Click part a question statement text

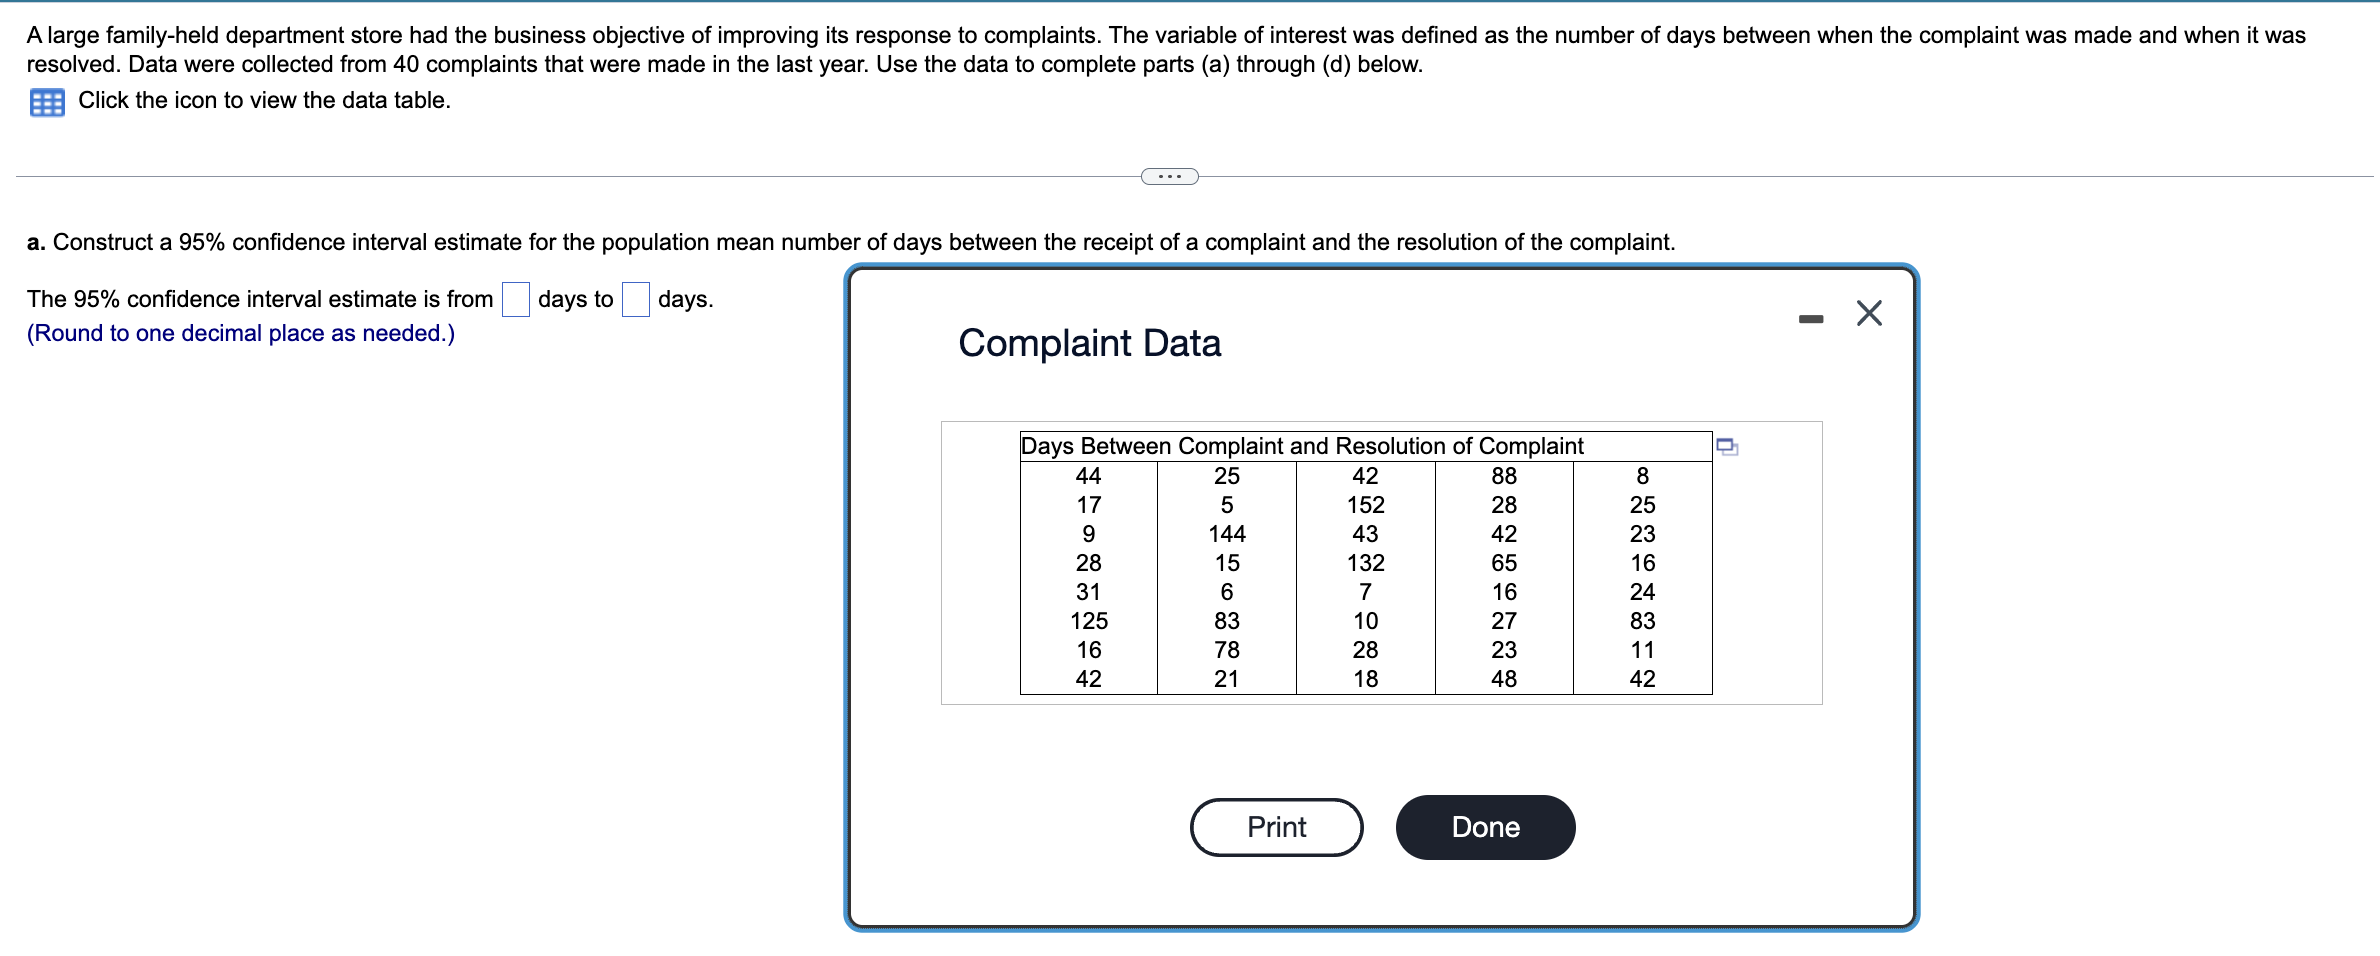click(850, 241)
